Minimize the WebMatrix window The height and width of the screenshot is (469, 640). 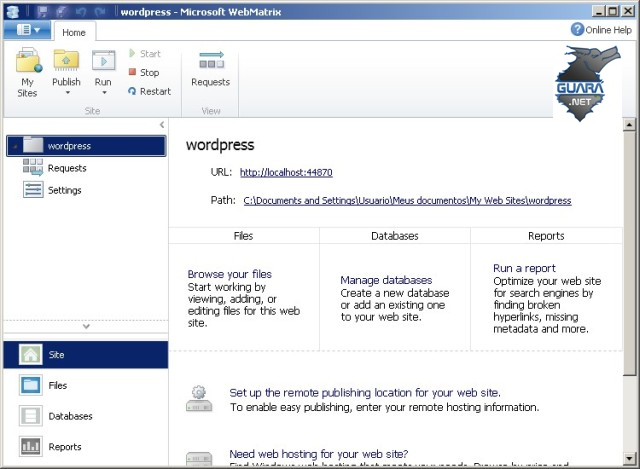click(598, 11)
